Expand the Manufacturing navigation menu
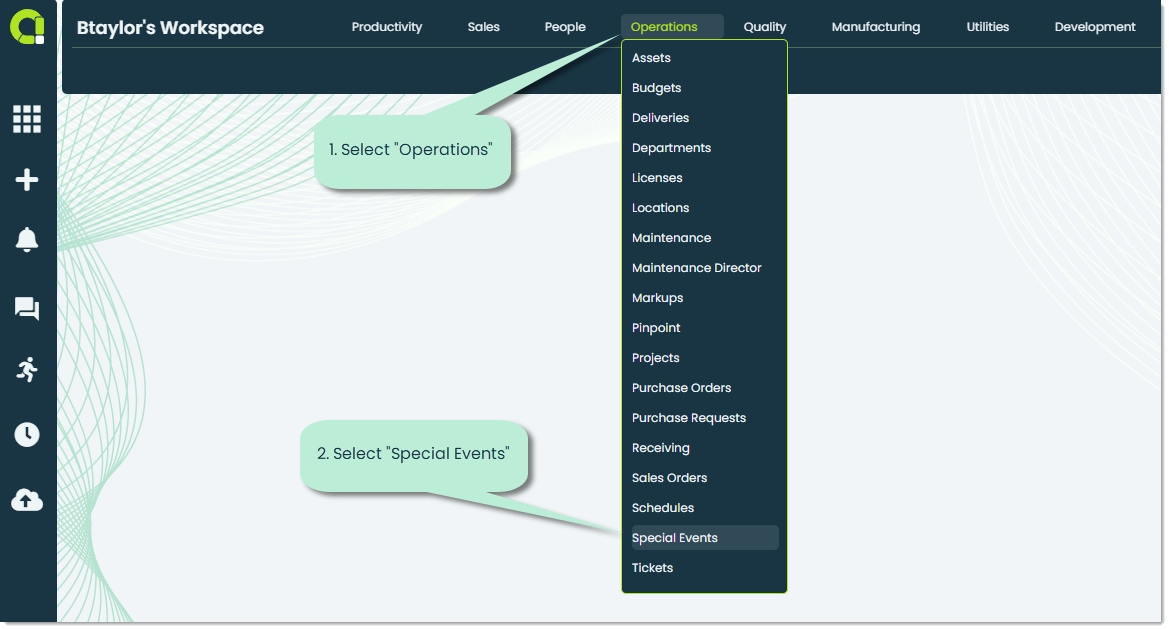Screen dimensions: 1169x630 [x=875, y=27]
